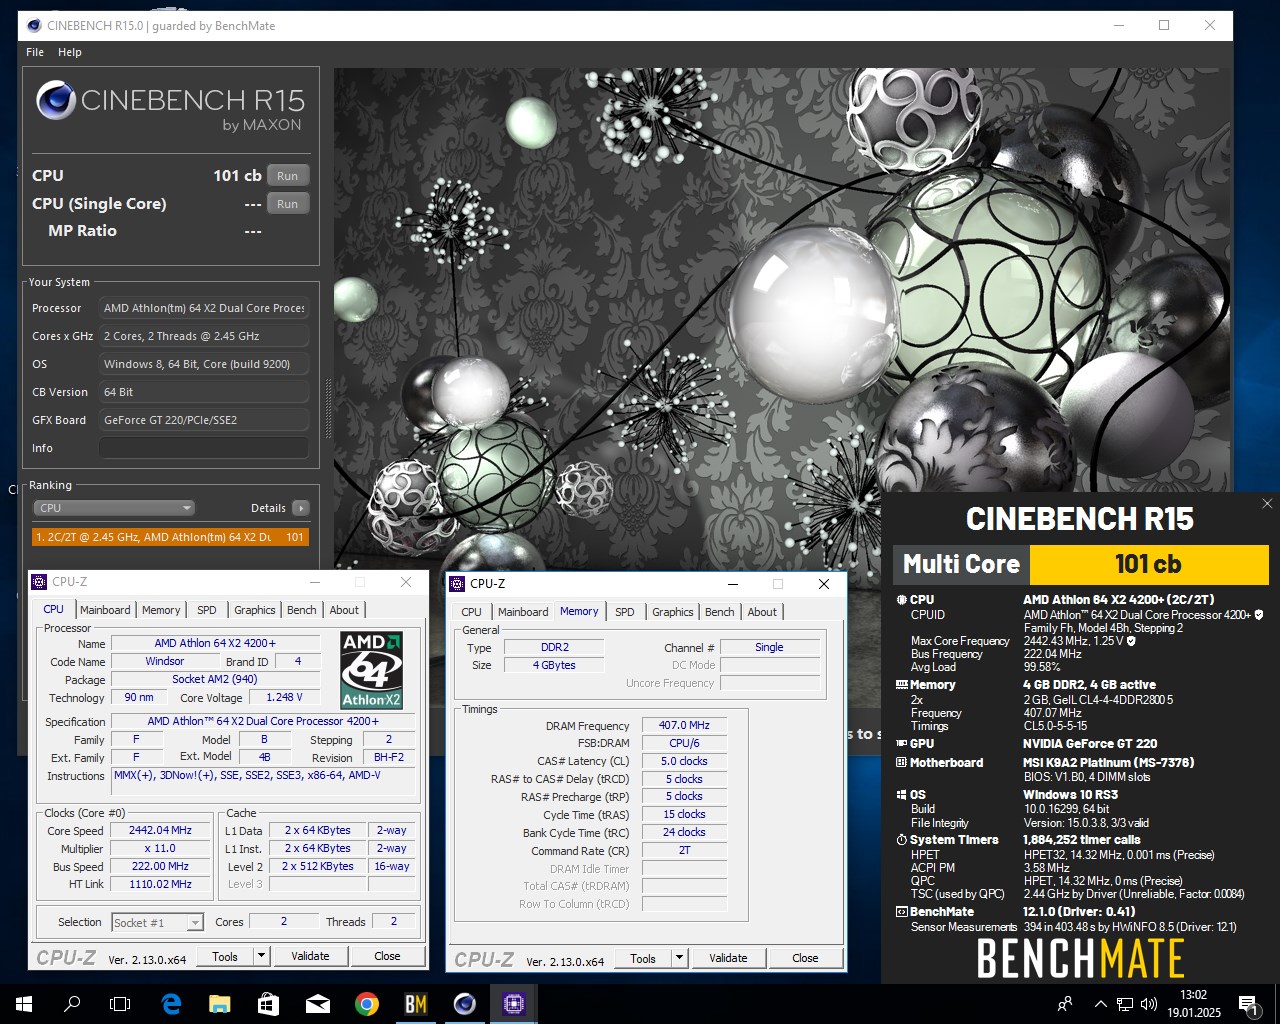The width and height of the screenshot is (1280, 1024).
Task: Open taskbar search magnifier
Action: tap(72, 1004)
